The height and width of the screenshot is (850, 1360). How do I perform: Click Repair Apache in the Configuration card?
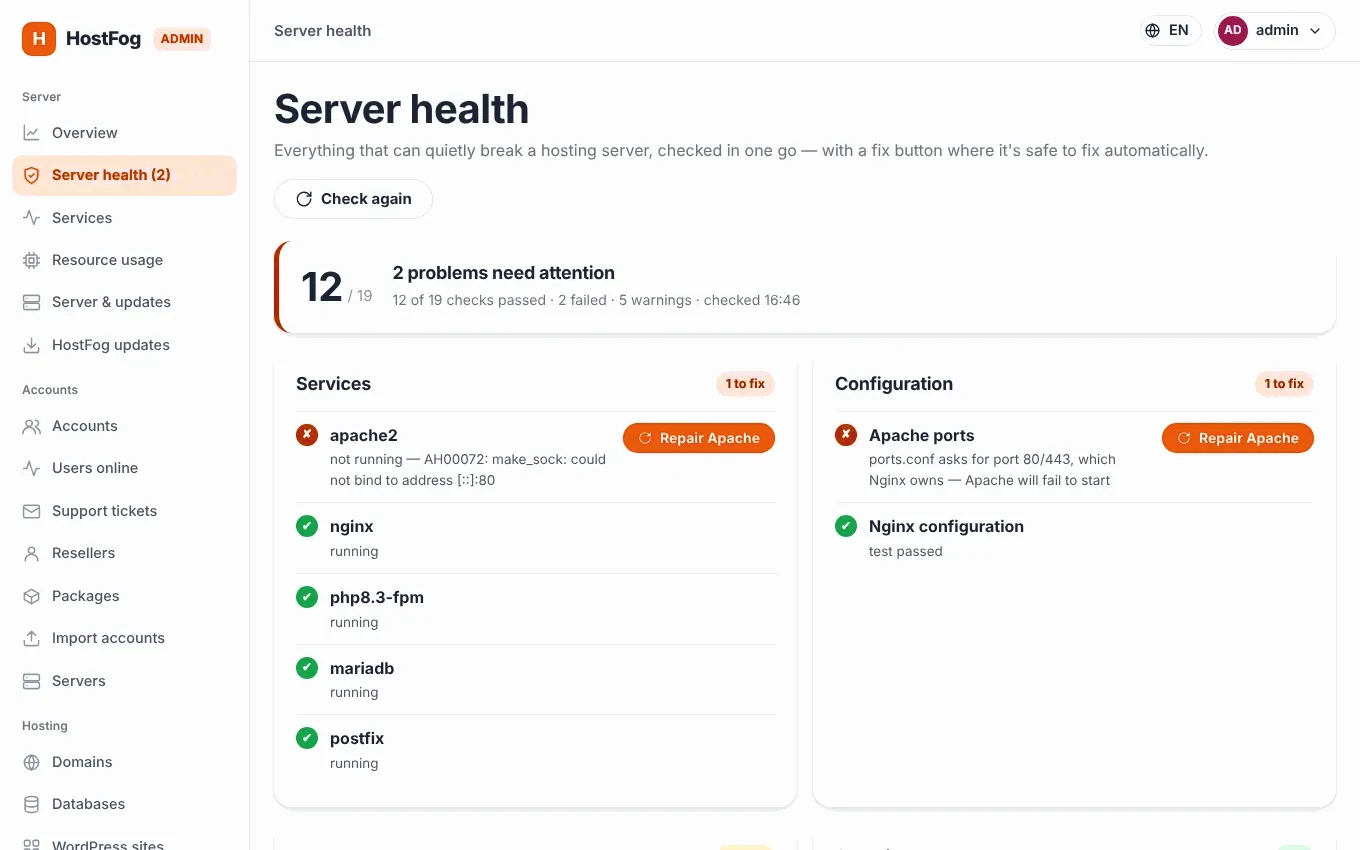click(x=1238, y=438)
